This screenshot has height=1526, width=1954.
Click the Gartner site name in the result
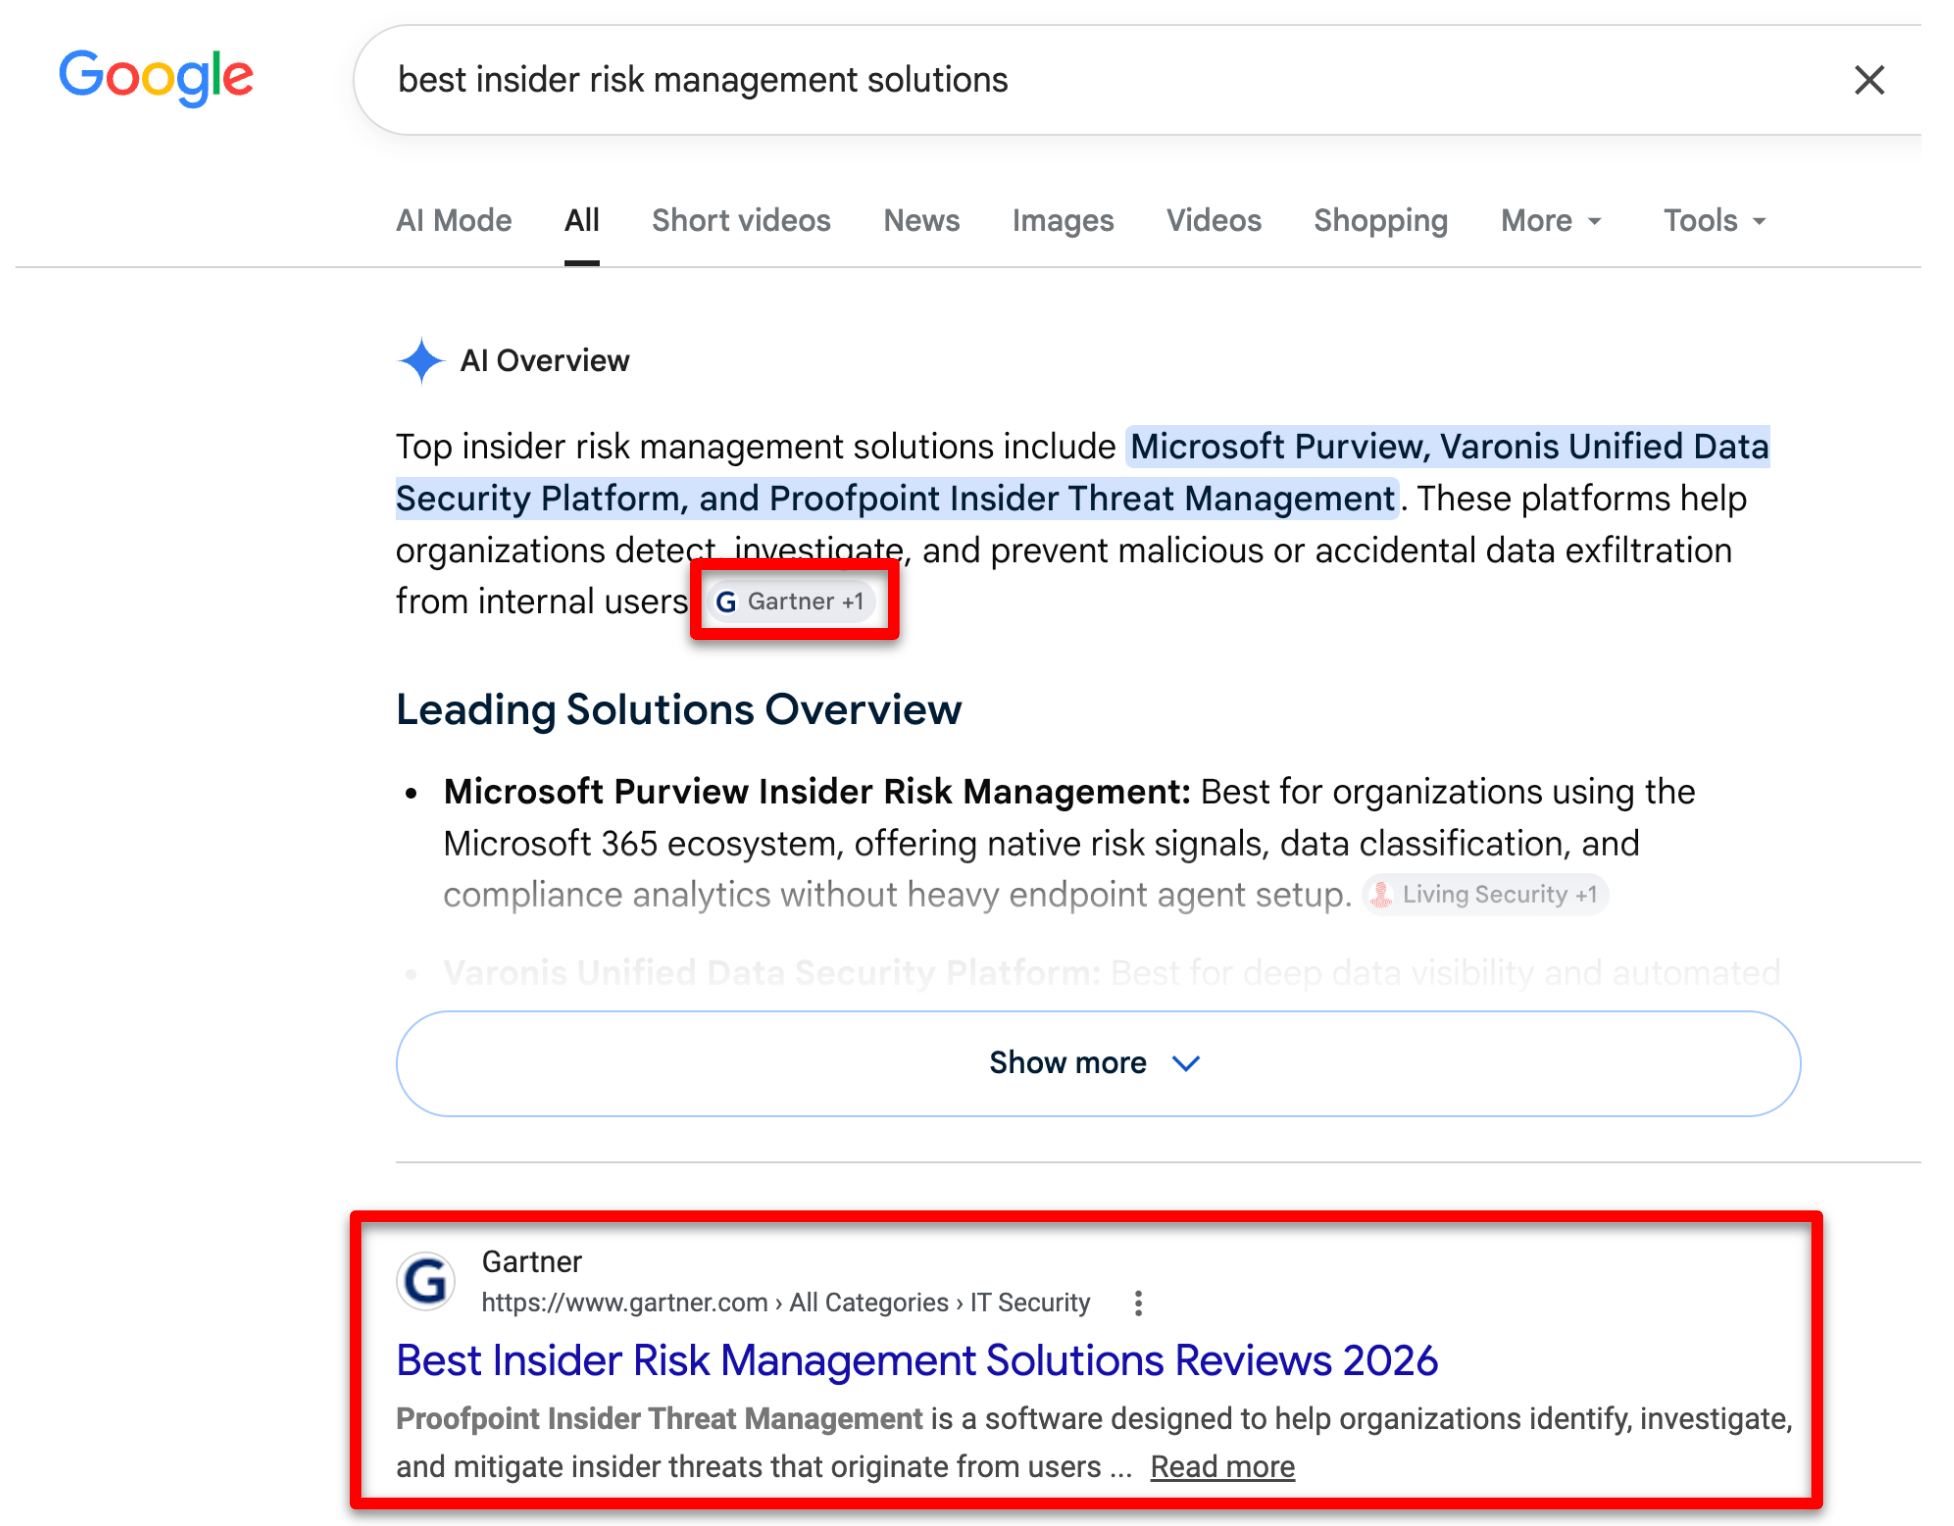(532, 1261)
